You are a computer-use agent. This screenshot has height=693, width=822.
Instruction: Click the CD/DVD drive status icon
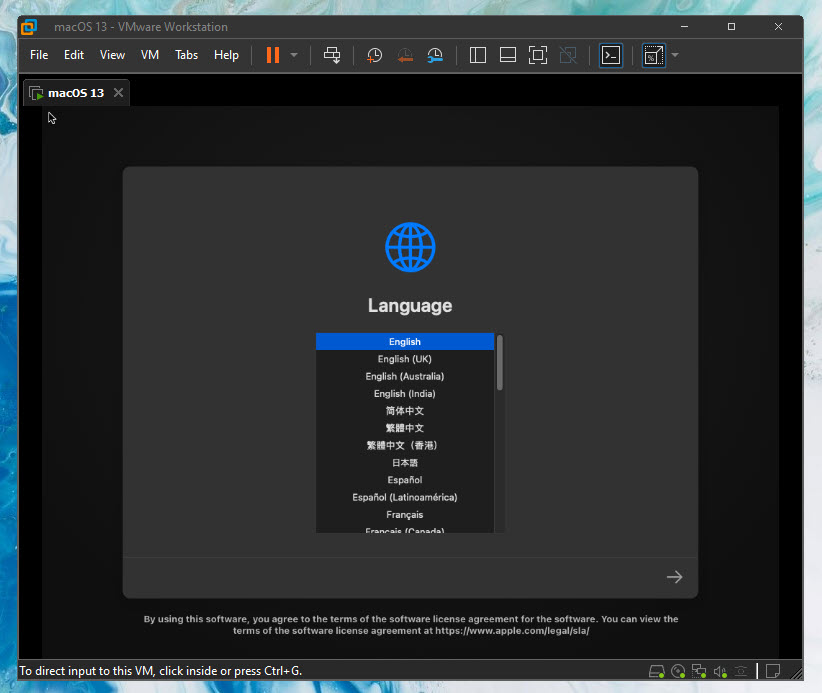point(678,671)
